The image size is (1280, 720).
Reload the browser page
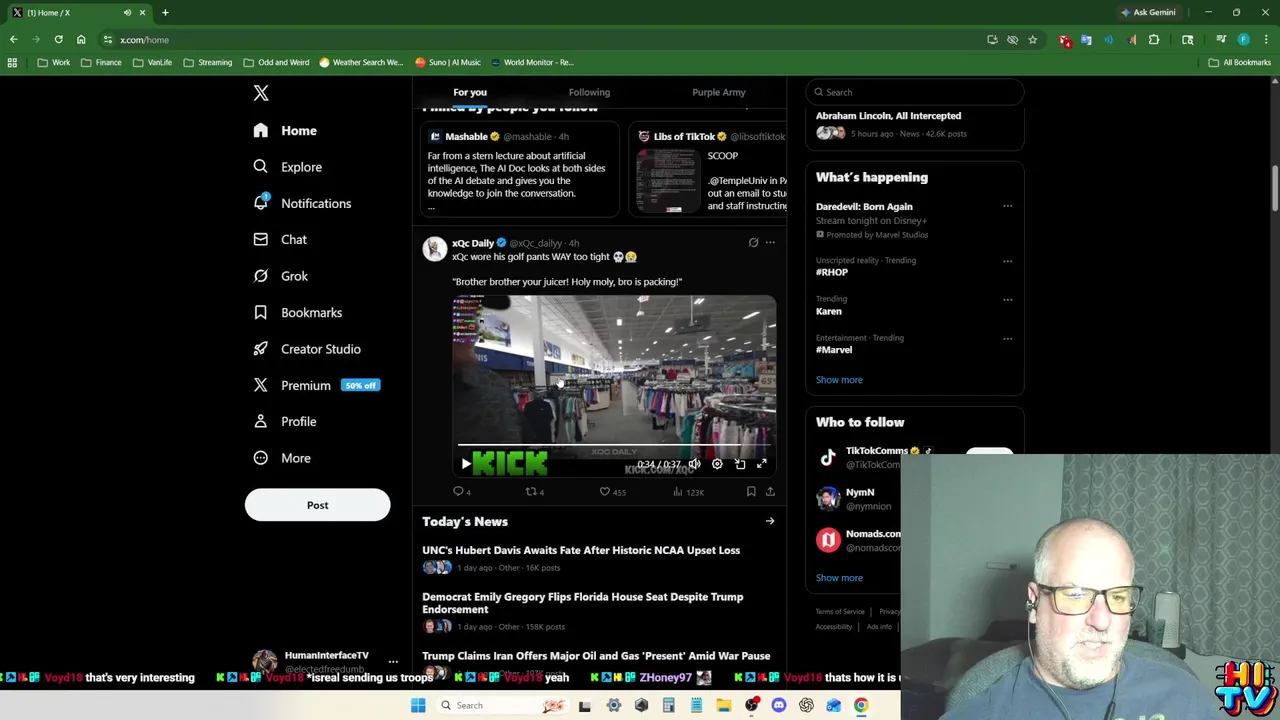[58, 40]
